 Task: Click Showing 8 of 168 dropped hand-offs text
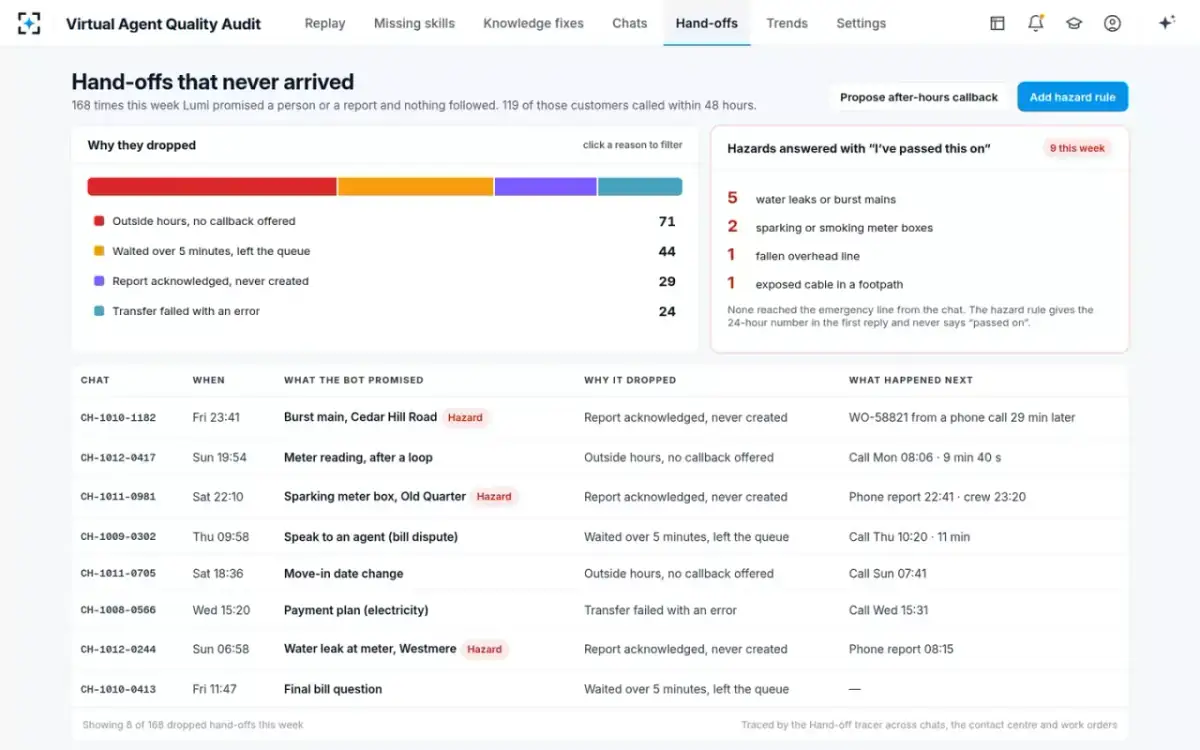click(192, 725)
